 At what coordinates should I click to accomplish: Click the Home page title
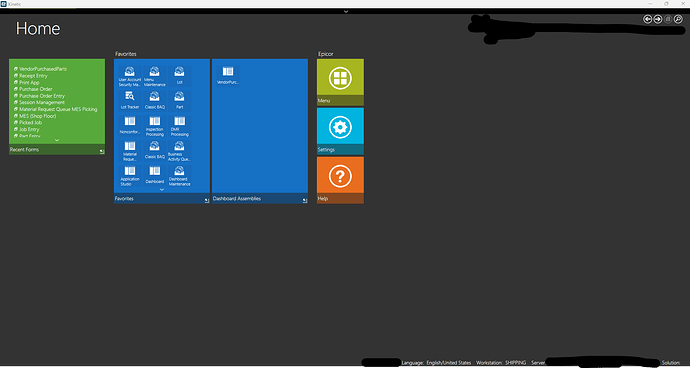(x=38, y=29)
